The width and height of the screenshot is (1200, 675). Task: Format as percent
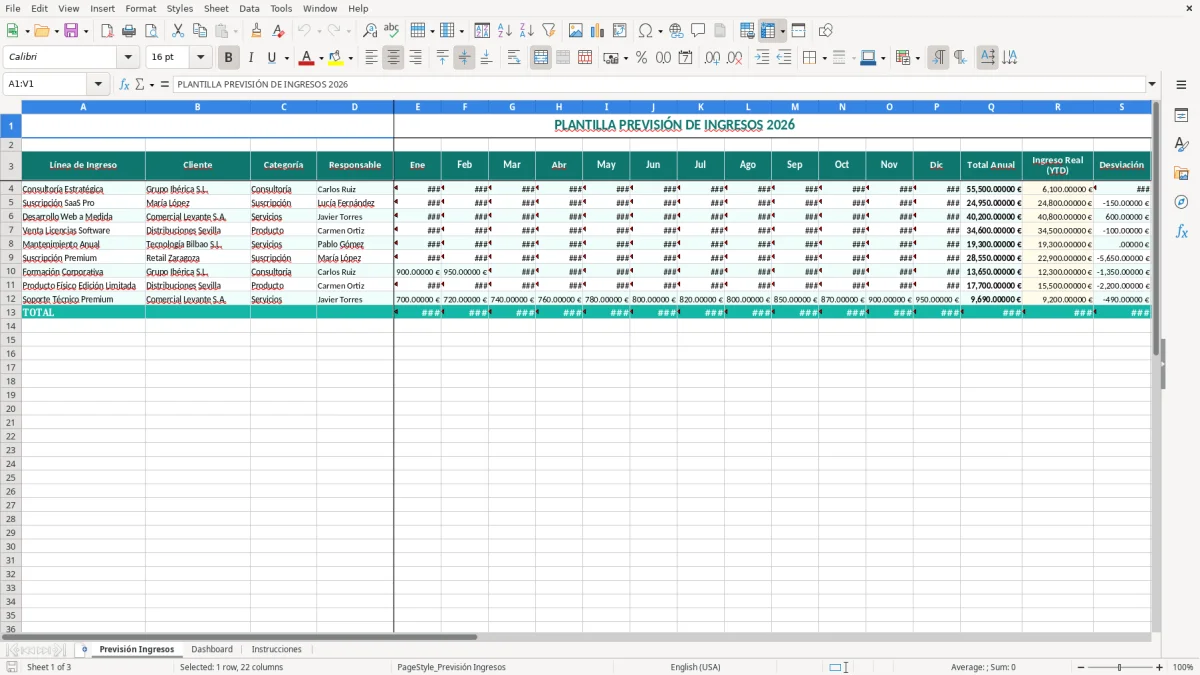point(641,58)
